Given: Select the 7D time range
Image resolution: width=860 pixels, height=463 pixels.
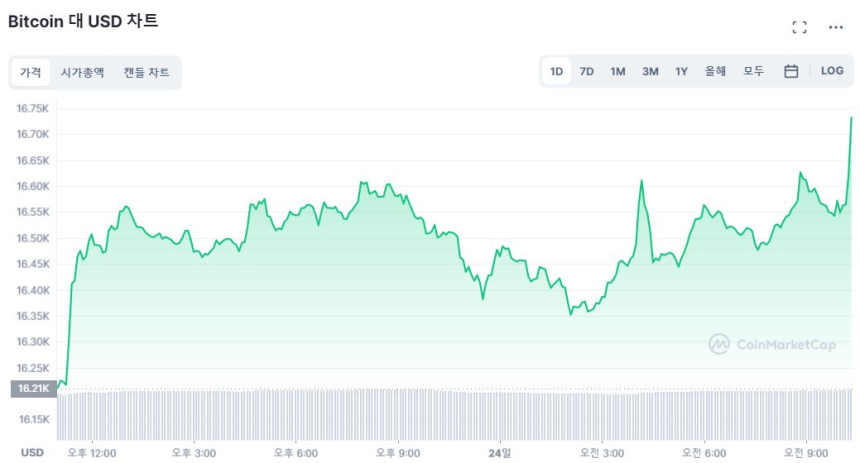Looking at the screenshot, I should click(x=586, y=71).
